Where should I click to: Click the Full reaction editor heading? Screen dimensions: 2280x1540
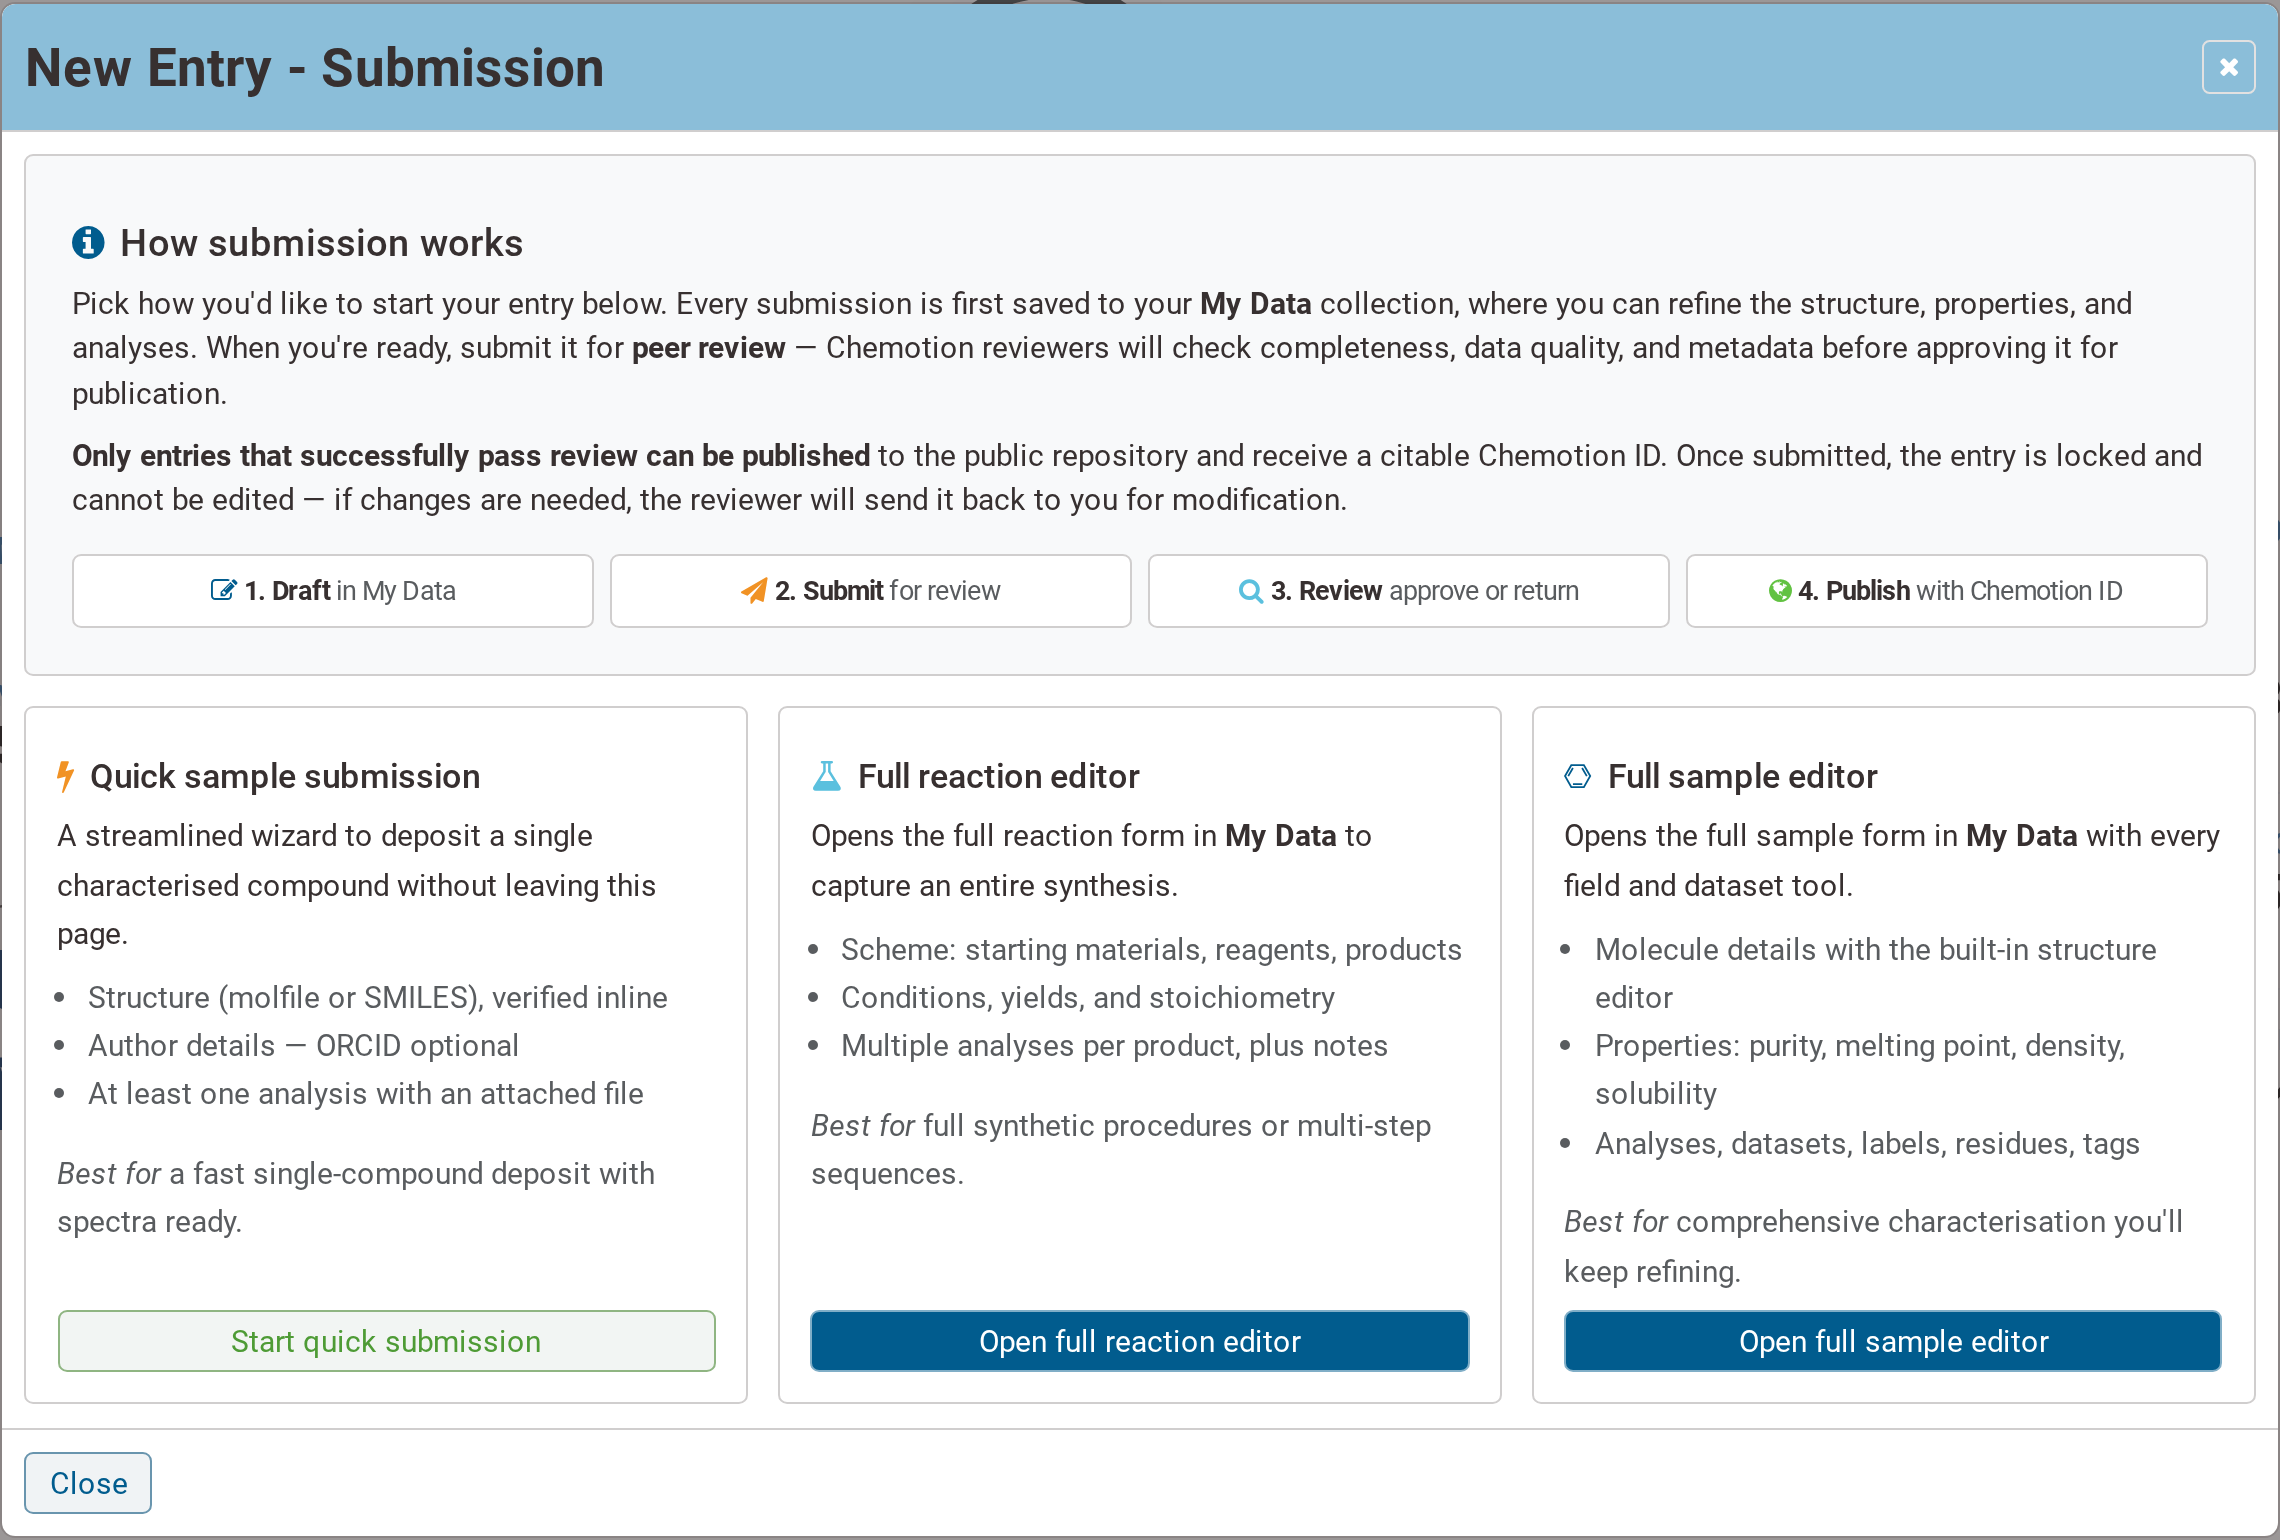click(998, 776)
